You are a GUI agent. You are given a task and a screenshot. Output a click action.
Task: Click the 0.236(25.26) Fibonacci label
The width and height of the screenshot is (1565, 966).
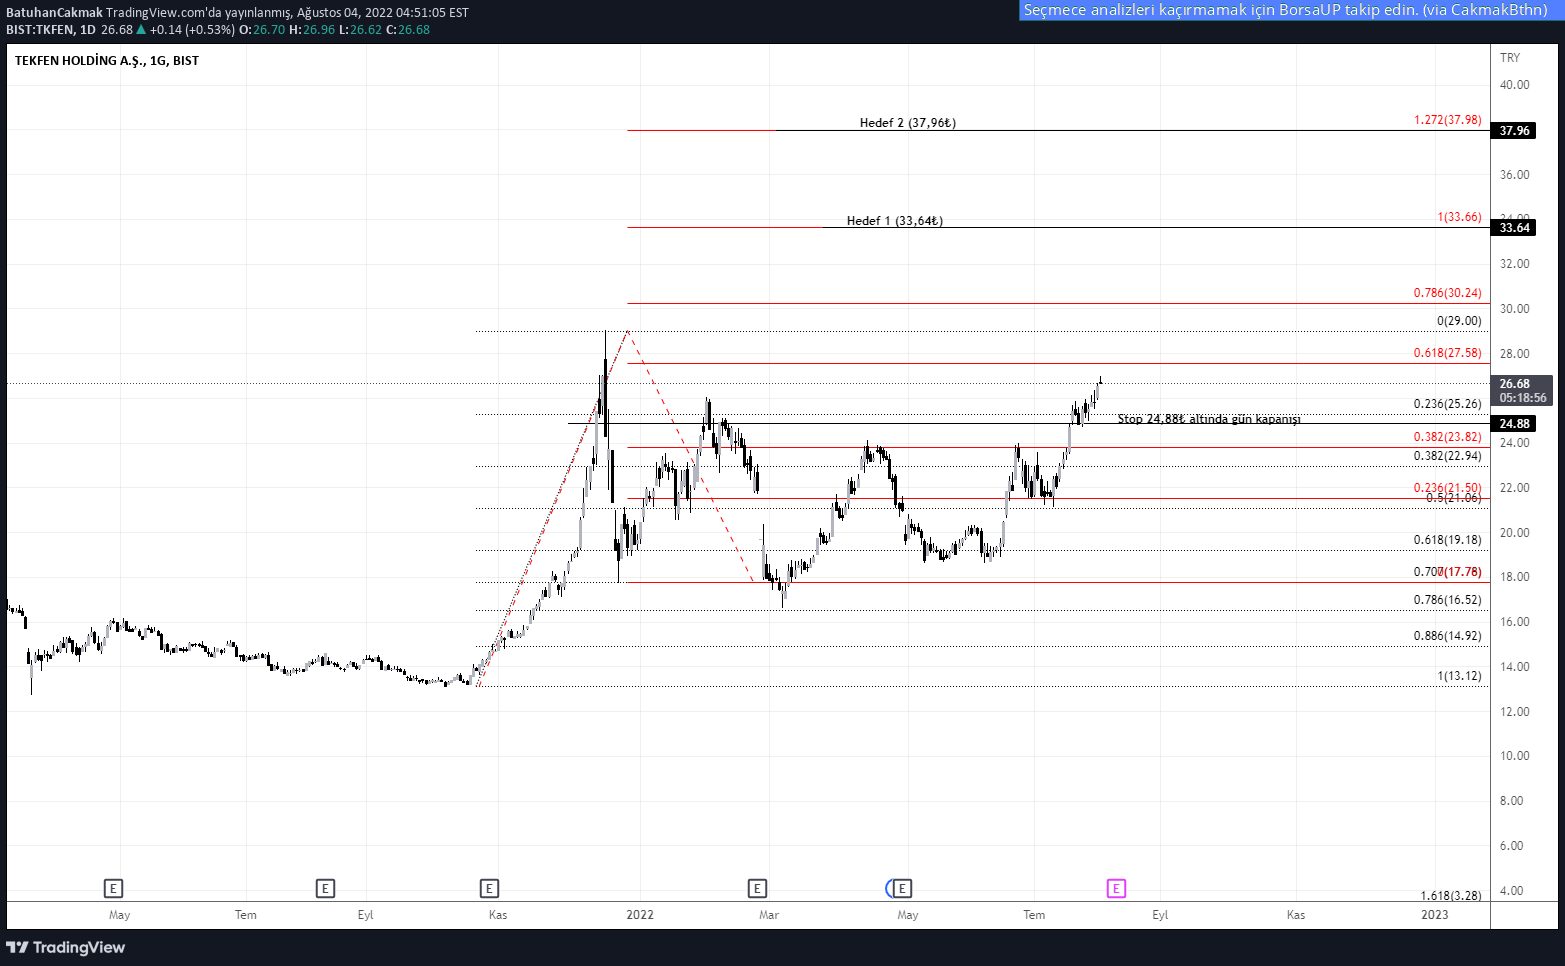[1448, 403]
